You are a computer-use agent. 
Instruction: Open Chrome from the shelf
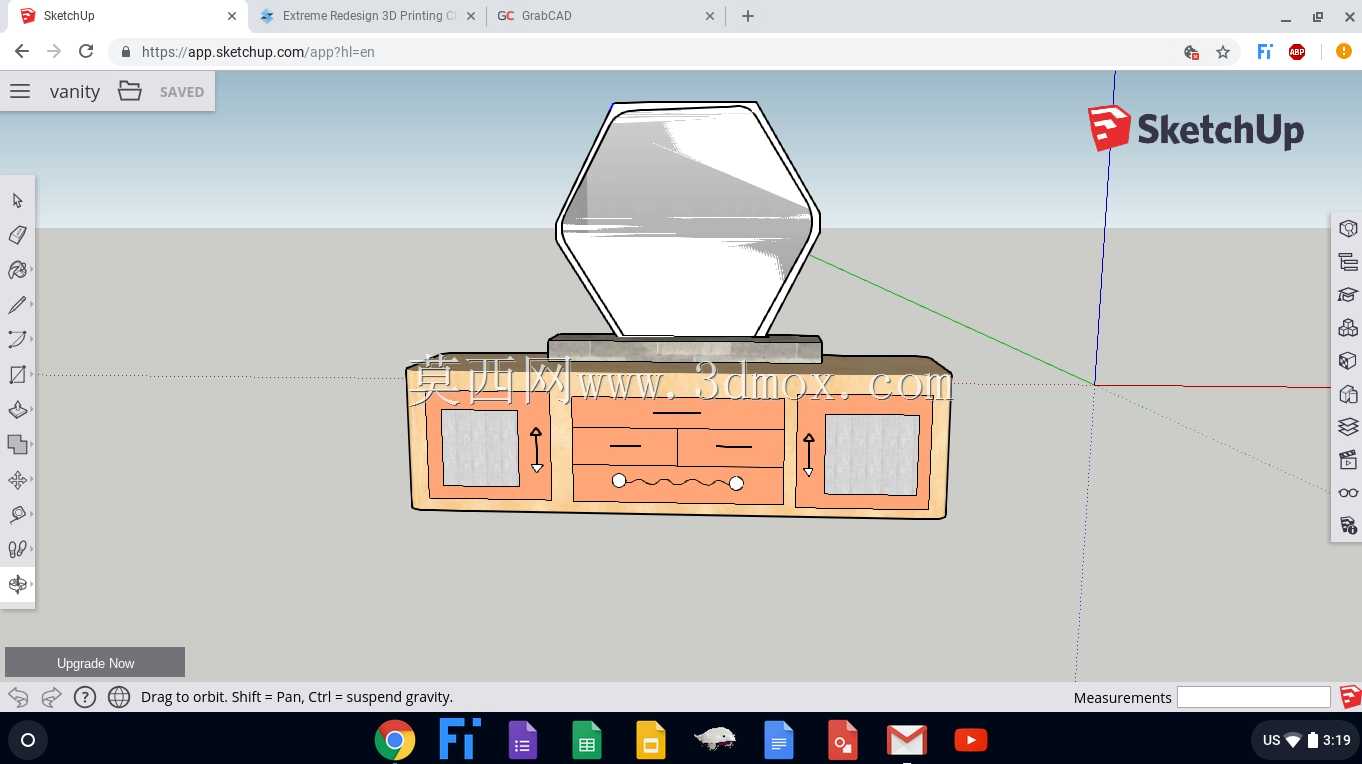point(395,740)
